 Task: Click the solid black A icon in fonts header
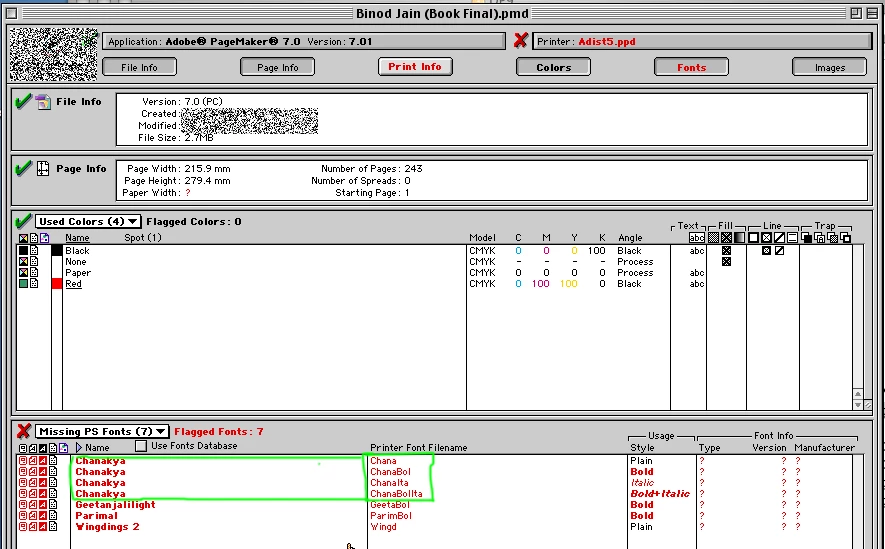[43, 448]
